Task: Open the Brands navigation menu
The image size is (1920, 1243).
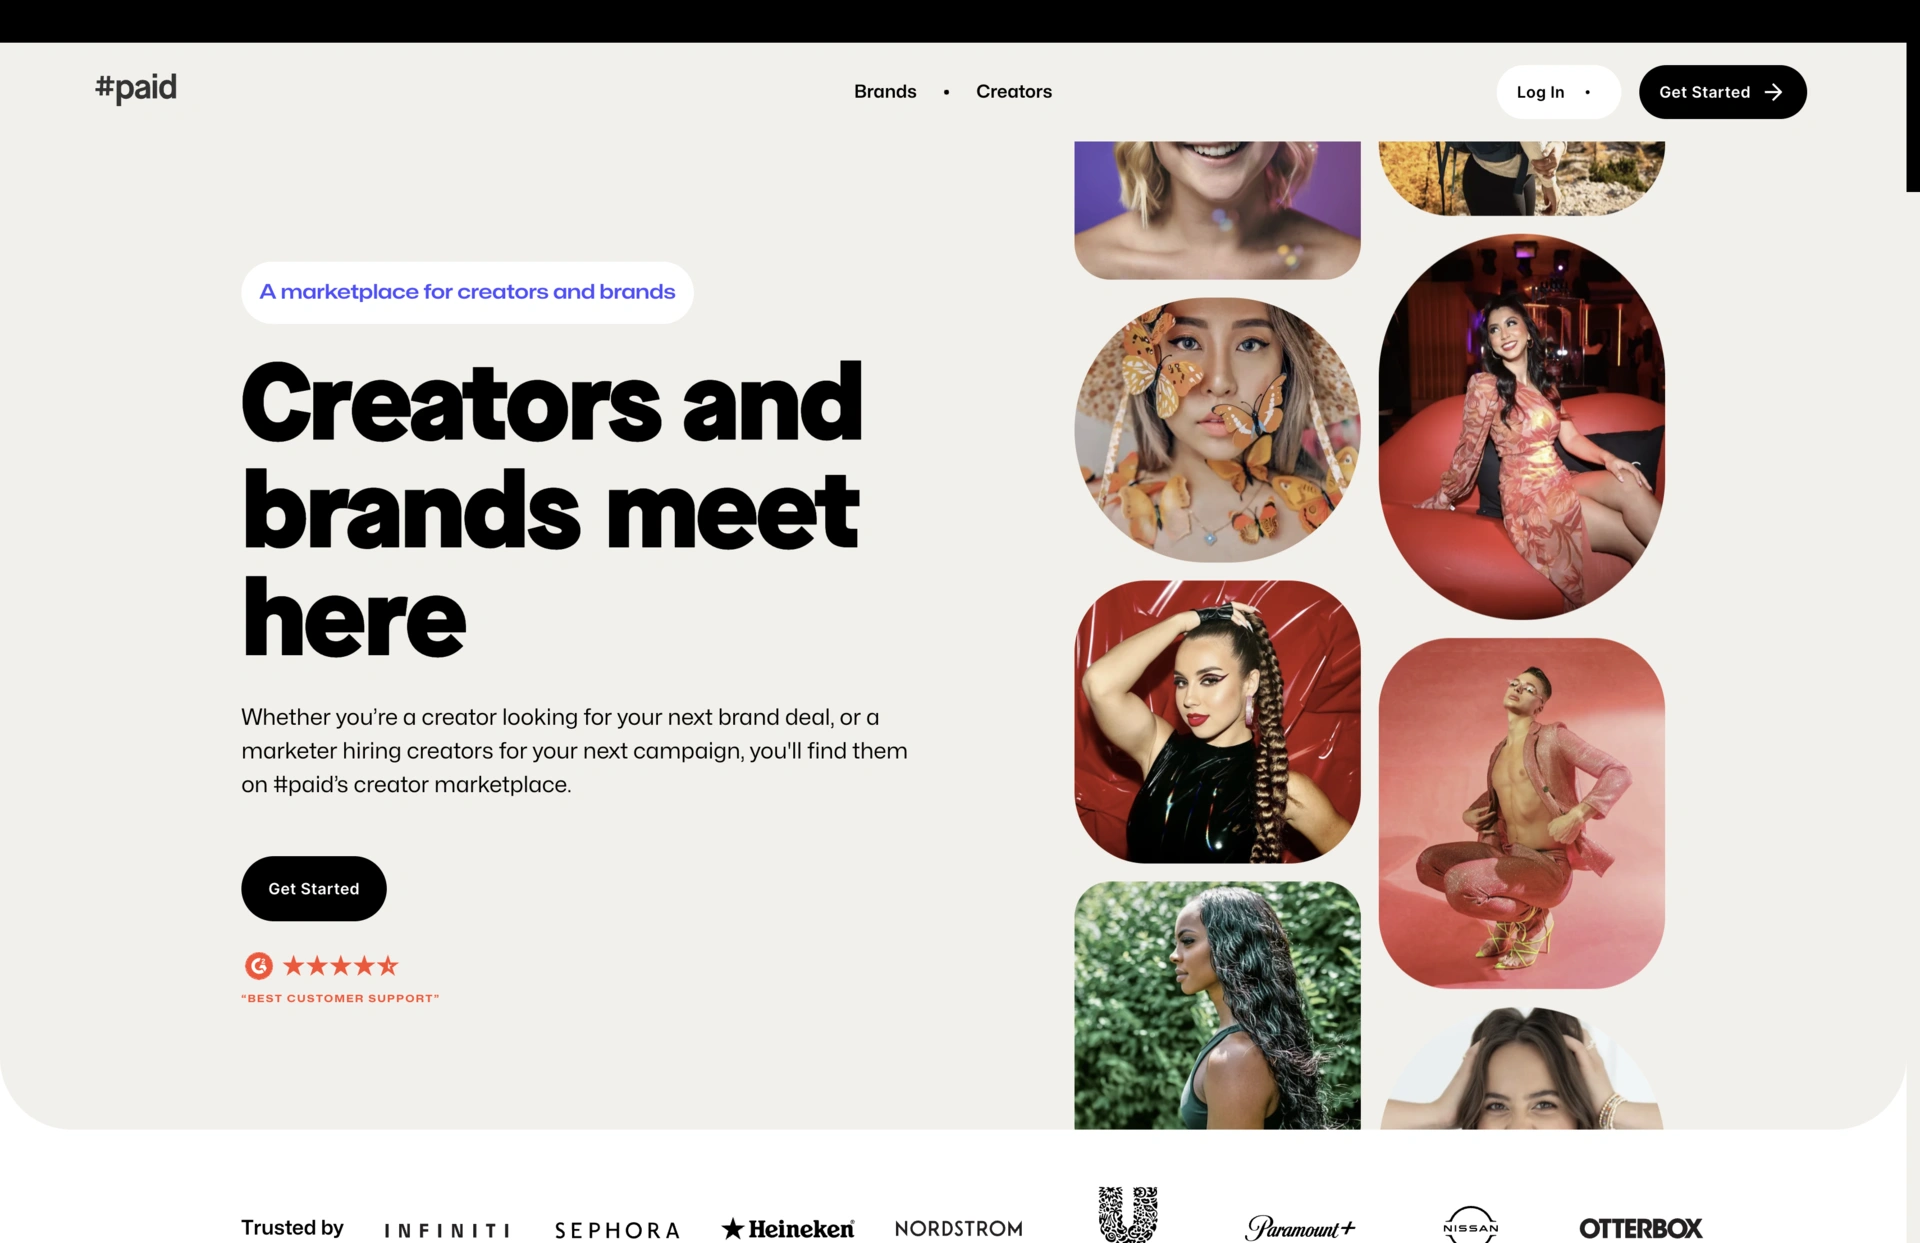Action: tap(885, 92)
